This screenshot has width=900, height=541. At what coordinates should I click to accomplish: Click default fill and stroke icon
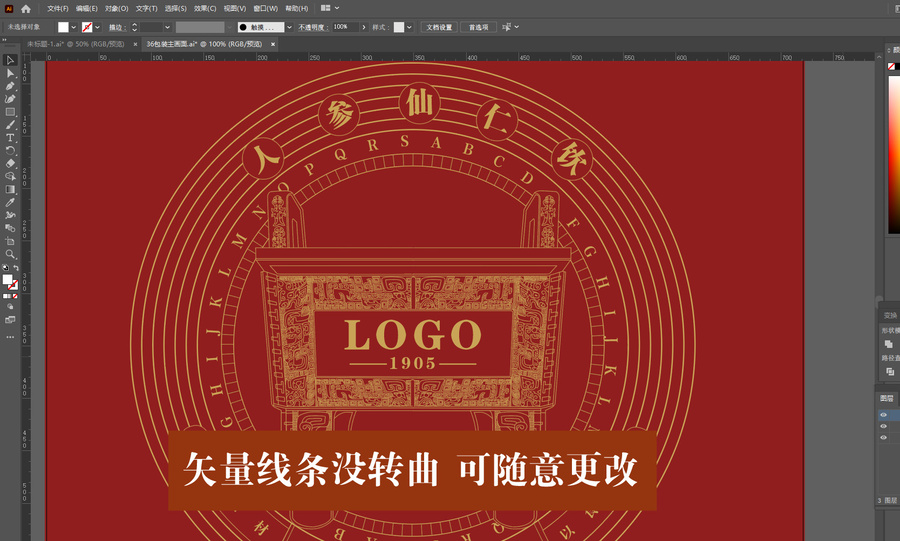pyautogui.click(x=5, y=268)
